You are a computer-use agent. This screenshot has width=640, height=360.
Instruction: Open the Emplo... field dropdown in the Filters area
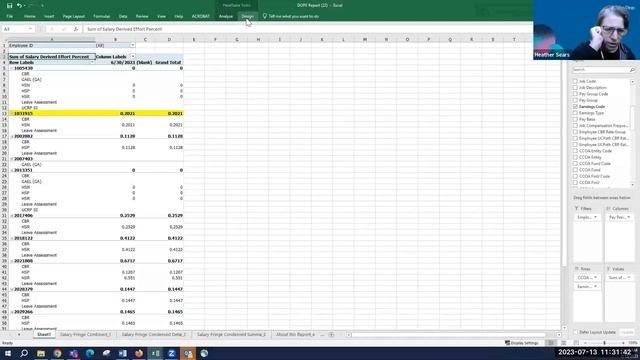pyautogui.click(x=595, y=218)
